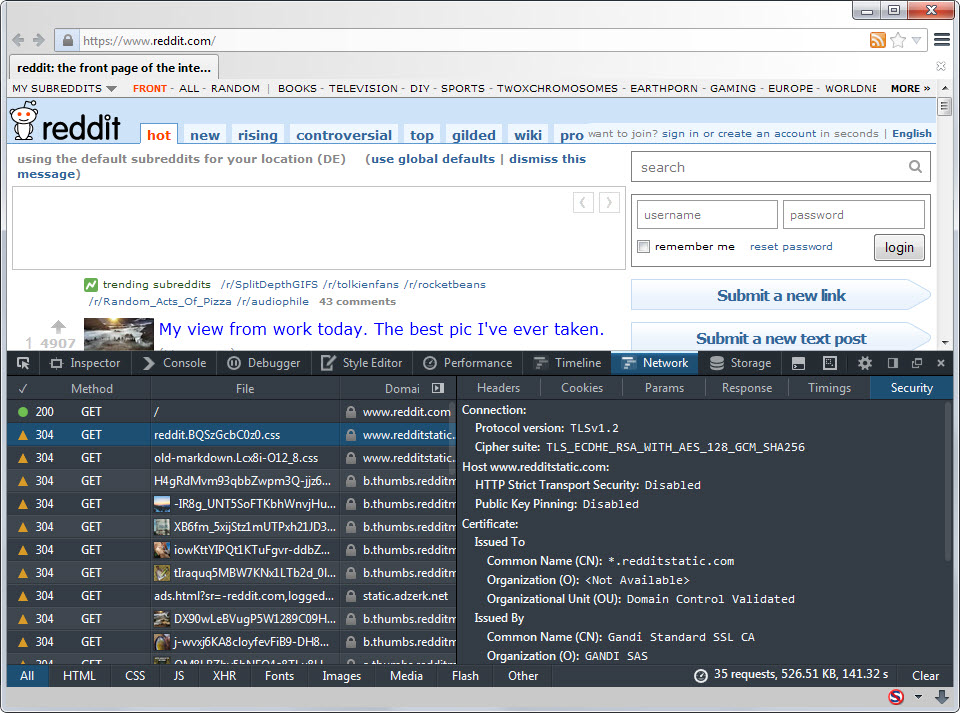Open the Headers details tab
The image size is (960, 713).
pyautogui.click(x=498, y=388)
